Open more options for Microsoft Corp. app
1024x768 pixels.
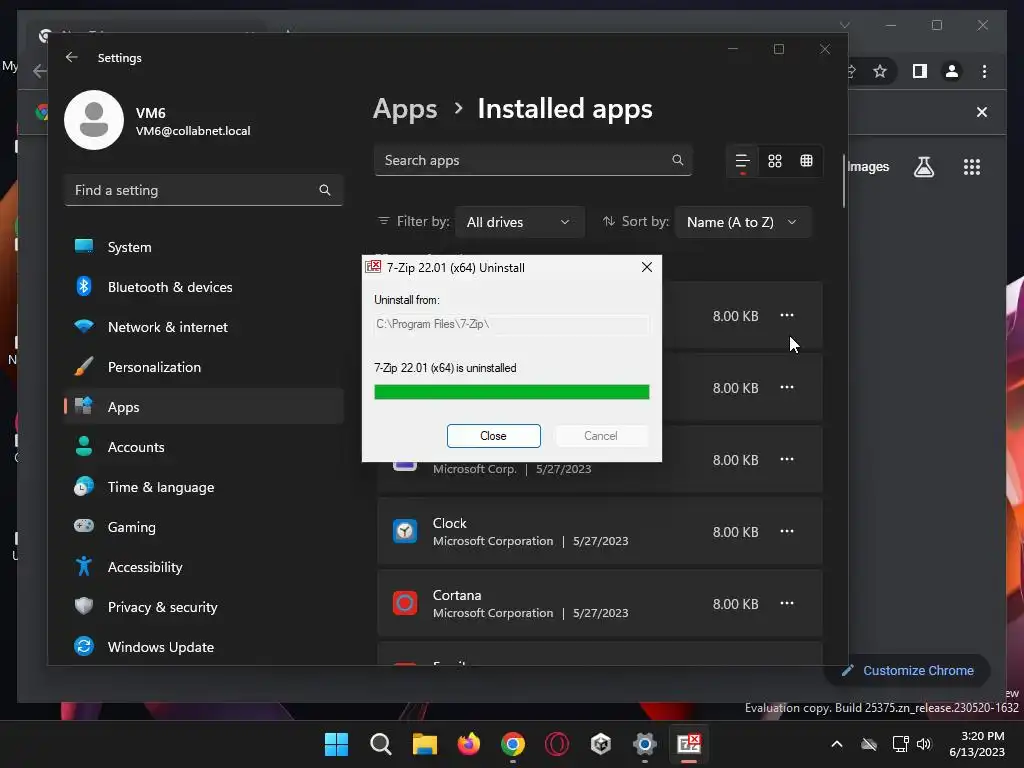click(787, 459)
